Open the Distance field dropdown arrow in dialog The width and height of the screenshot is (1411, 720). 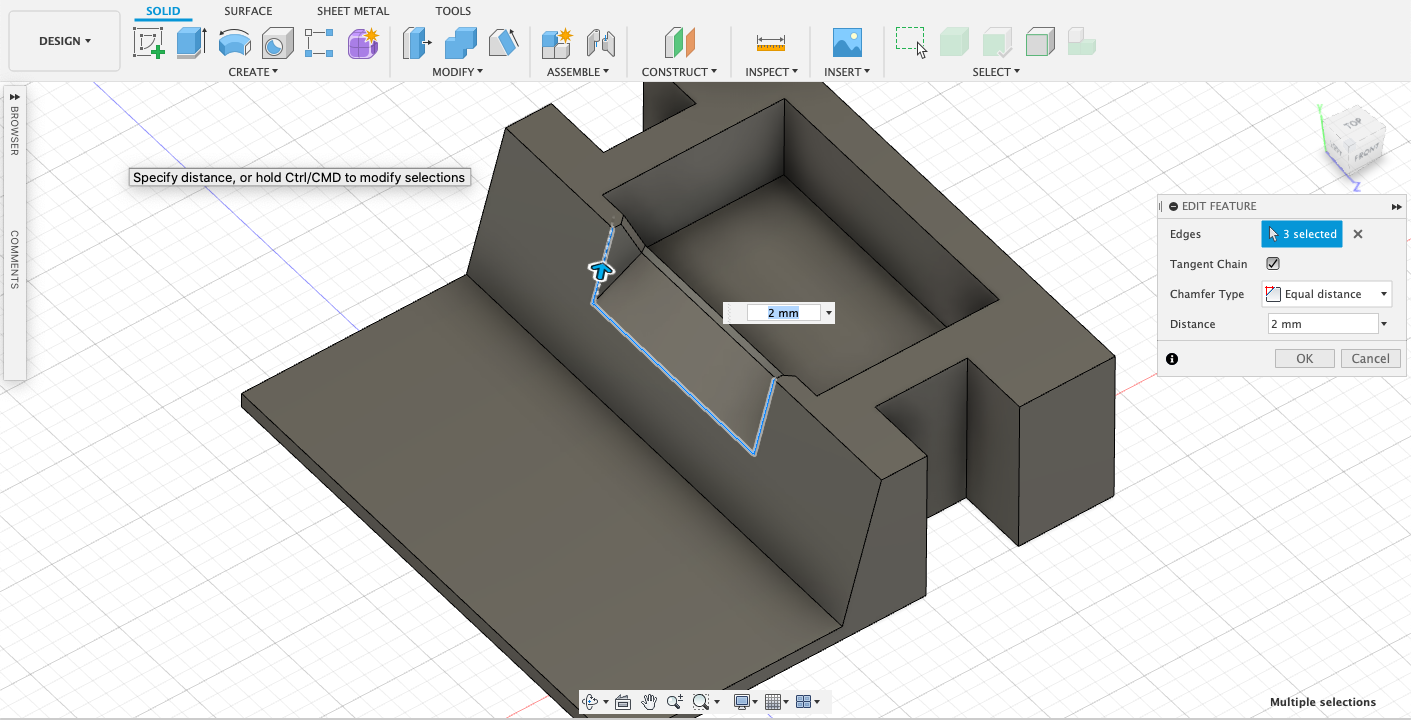[1384, 324]
